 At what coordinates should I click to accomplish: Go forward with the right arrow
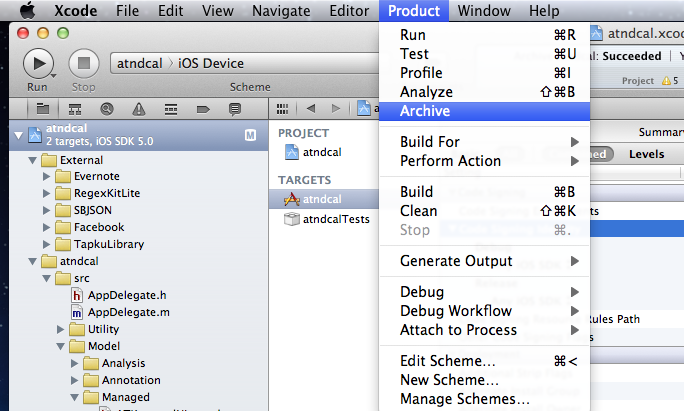point(335,109)
